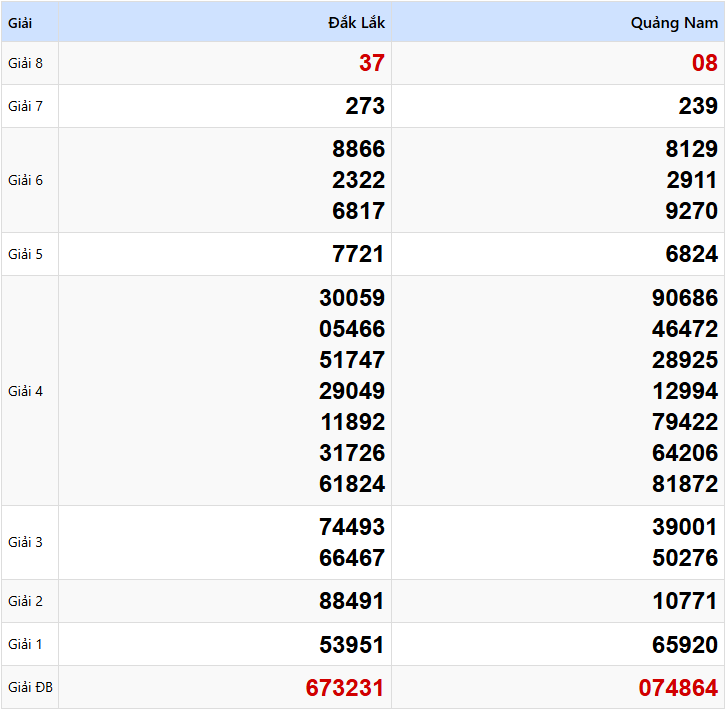The height and width of the screenshot is (709, 727).
Task: Select the Giải 1 row label
Action: pos(26,644)
